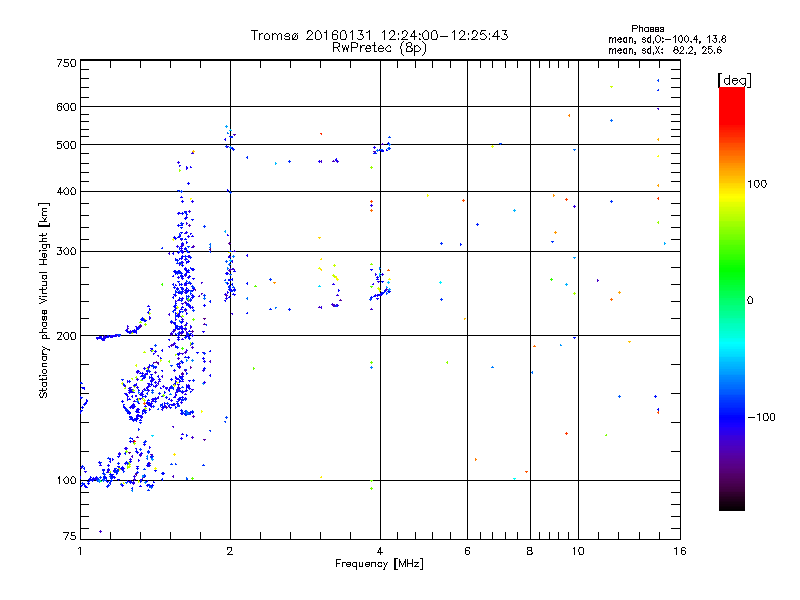Click the x-axis tick label "2"

click(230, 551)
